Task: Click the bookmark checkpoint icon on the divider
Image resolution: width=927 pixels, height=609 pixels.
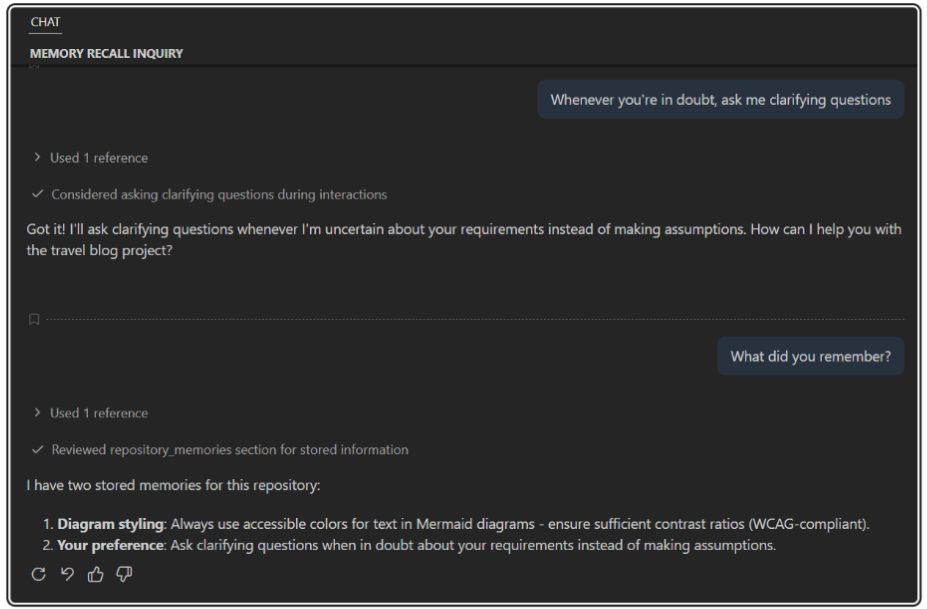Action: [34, 320]
